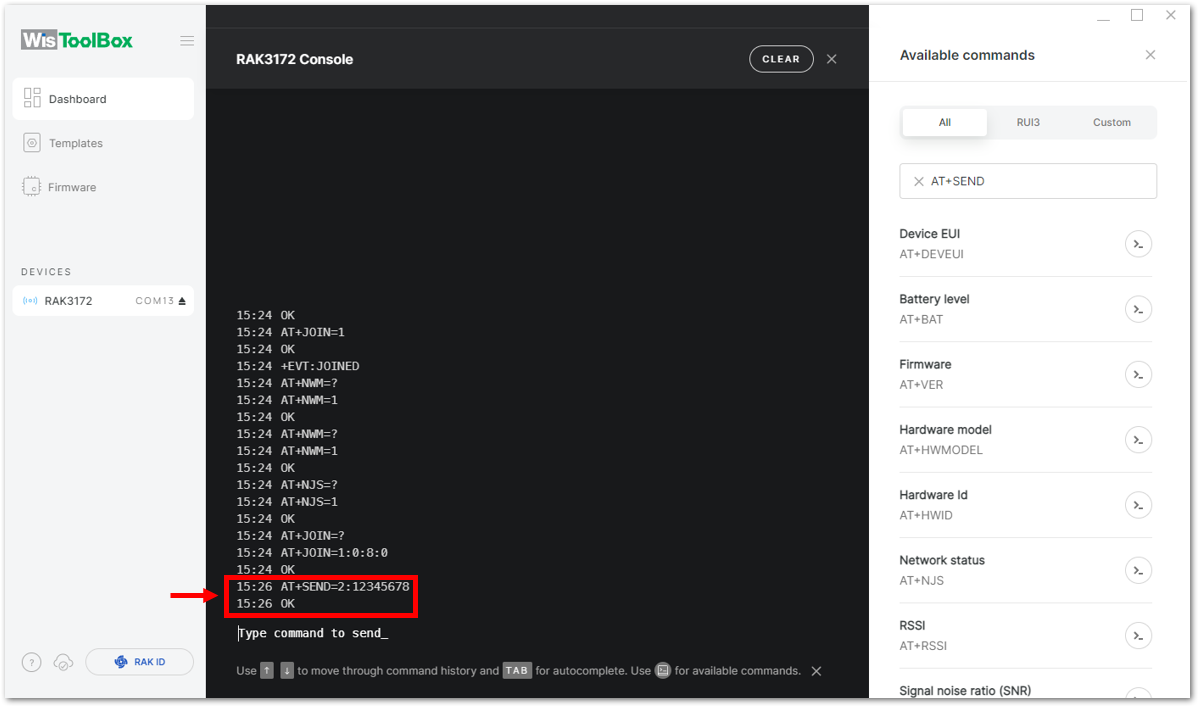The width and height of the screenshot is (1199, 707).
Task: Click the command search field
Action: point(1028,181)
